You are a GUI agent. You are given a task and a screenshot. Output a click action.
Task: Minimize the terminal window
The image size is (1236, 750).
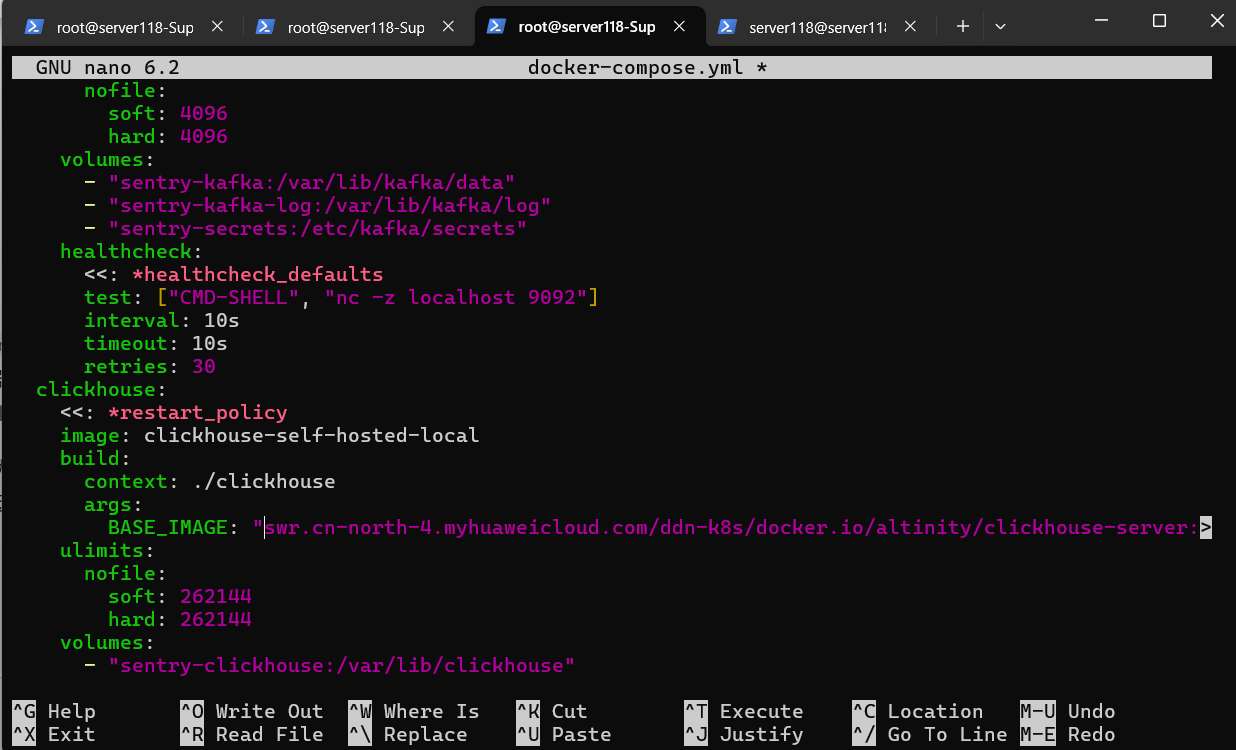(x=1101, y=21)
